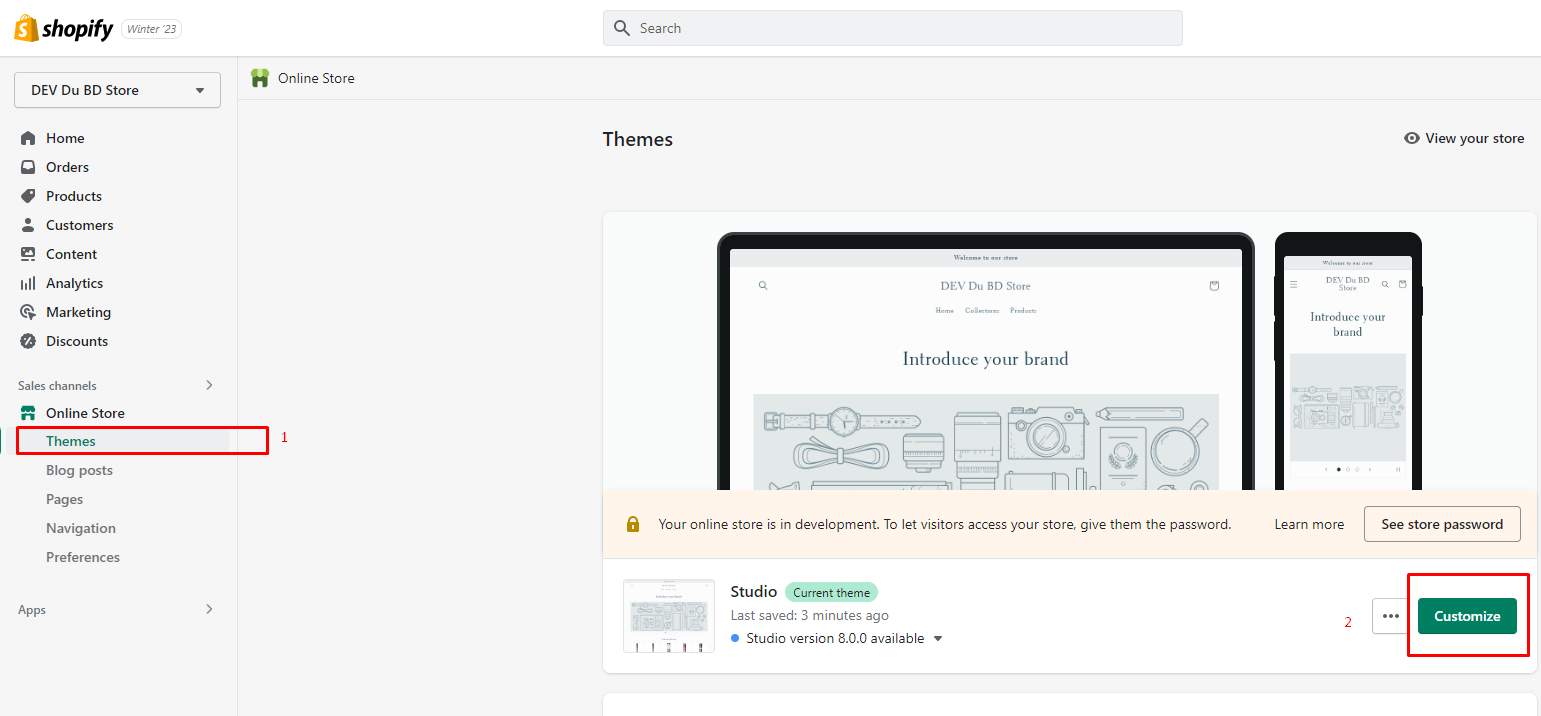The width and height of the screenshot is (1541, 716).
Task: Click the blue dot update indicator
Action: [735, 638]
